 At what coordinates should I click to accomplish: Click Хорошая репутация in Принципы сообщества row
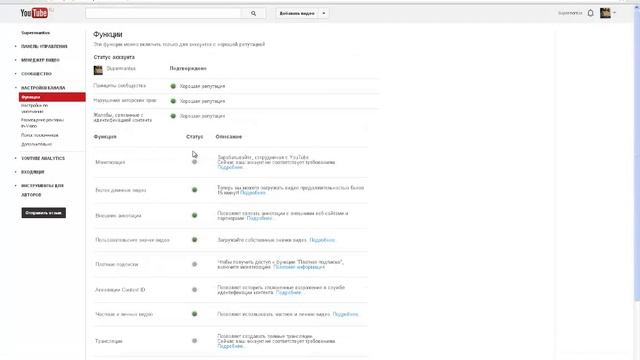[x=202, y=87]
